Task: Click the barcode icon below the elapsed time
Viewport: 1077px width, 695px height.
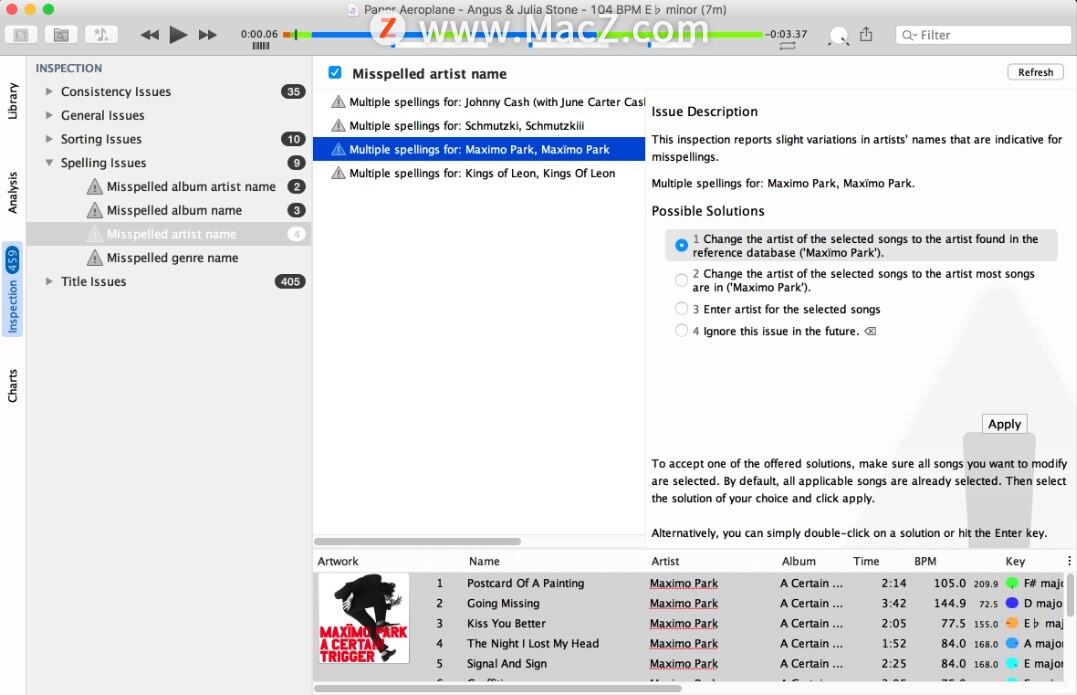Action: pos(261,46)
